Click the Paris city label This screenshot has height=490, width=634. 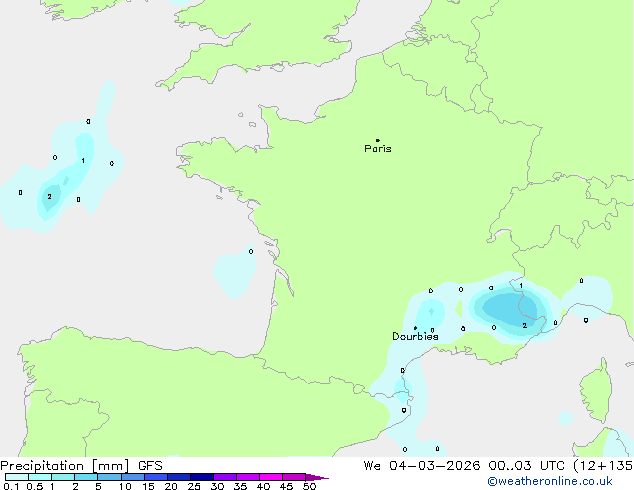378,149
